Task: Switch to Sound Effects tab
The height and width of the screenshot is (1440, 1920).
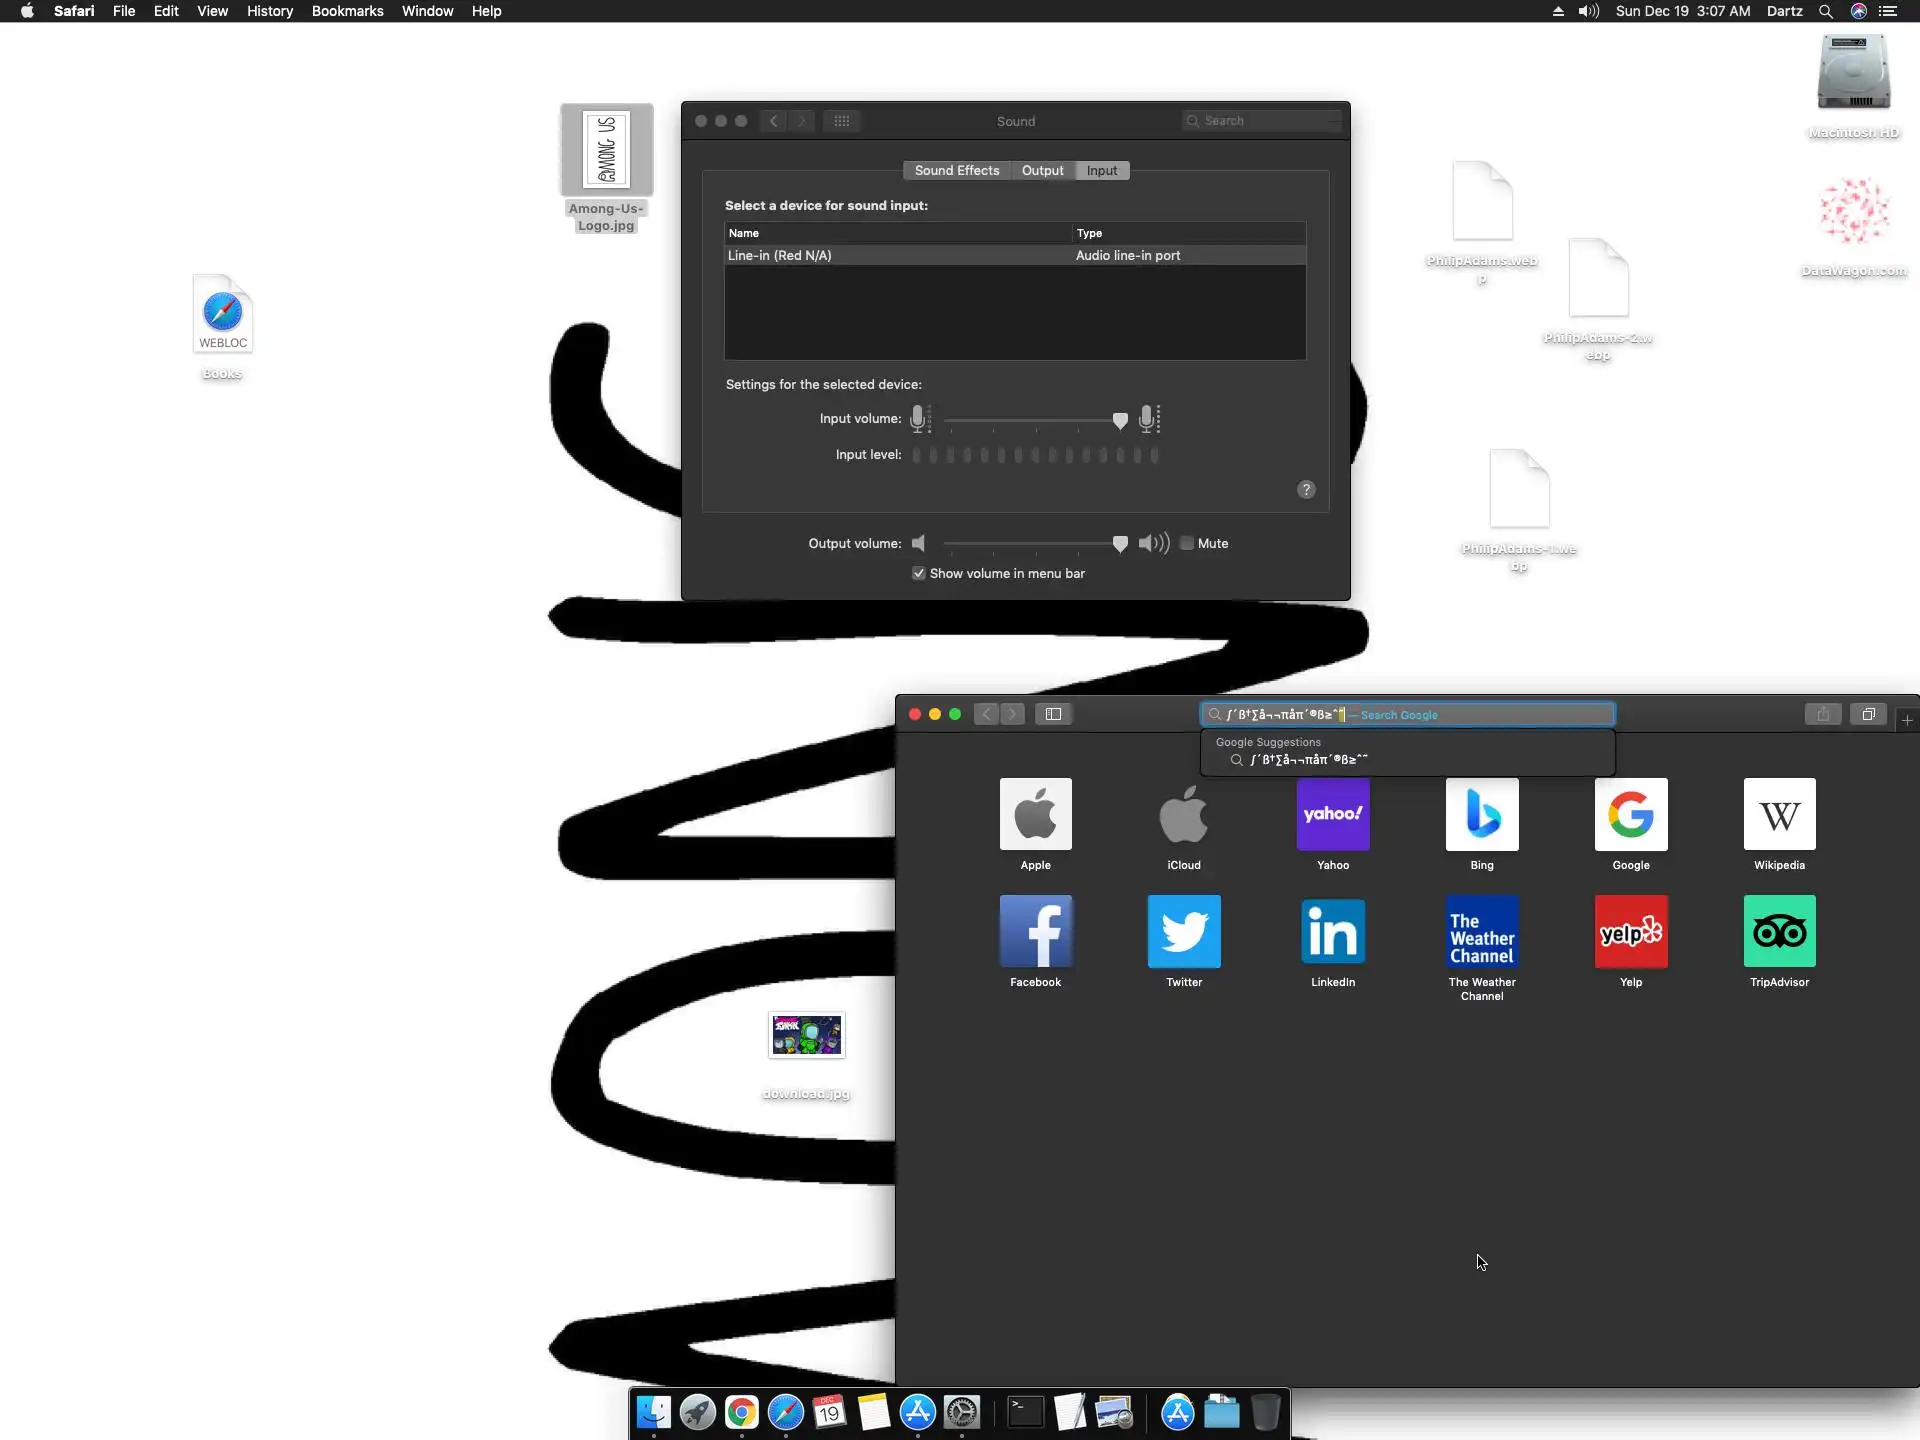Action: [956, 171]
